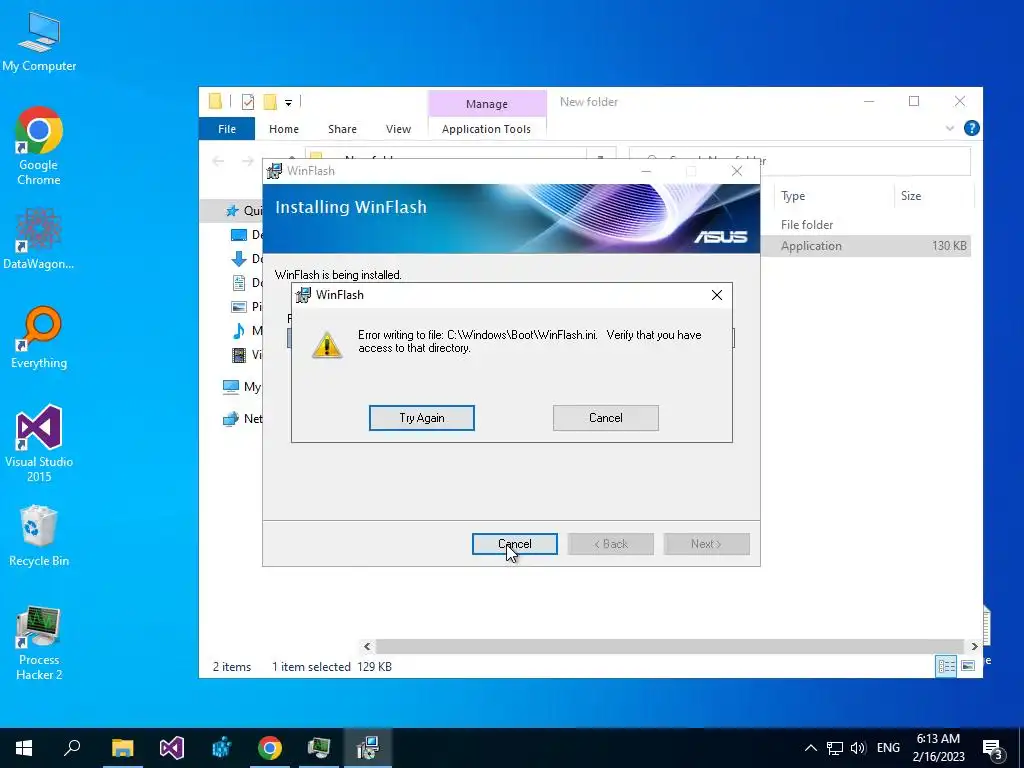Viewport: 1024px width, 768px height.
Task: Switch Explorer to details view icon
Action: (946, 666)
